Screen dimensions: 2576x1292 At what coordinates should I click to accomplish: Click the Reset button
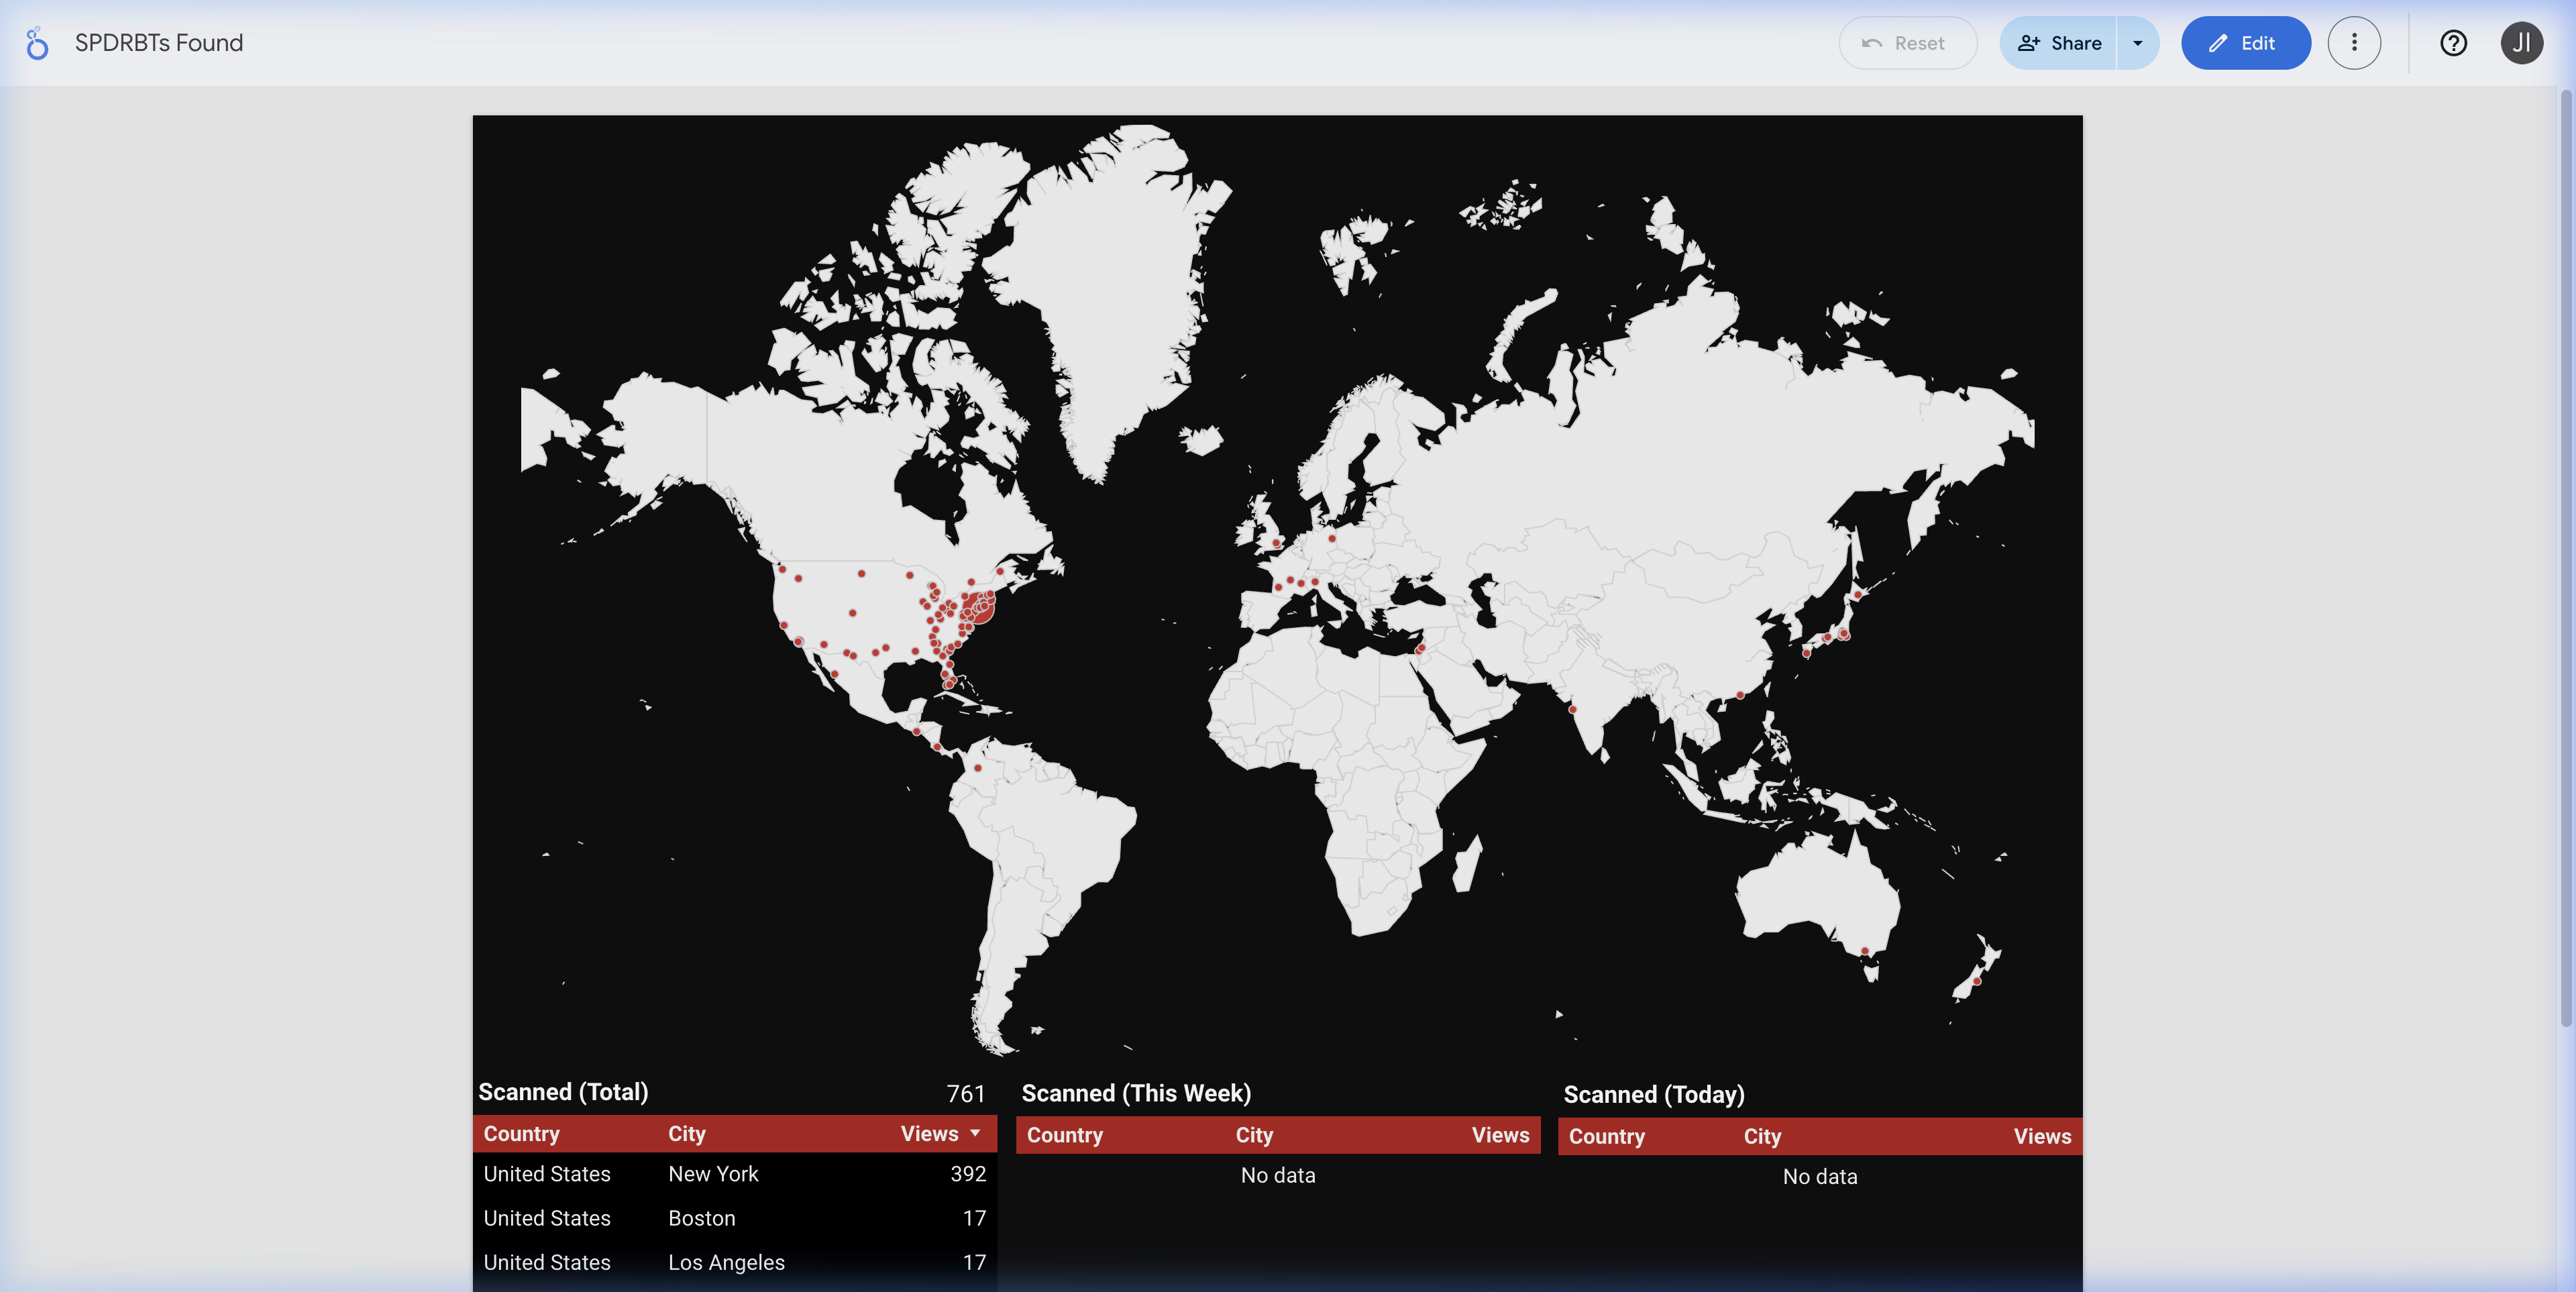[x=1906, y=43]
